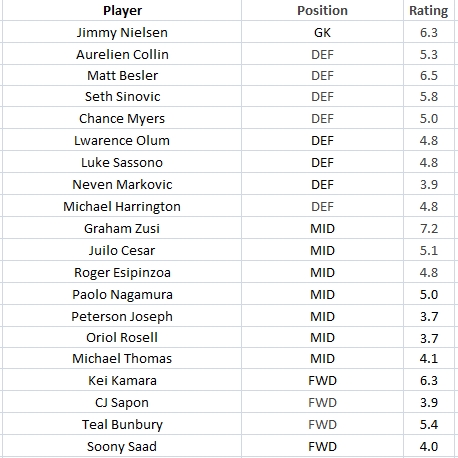Click Neven Markovic's 3.9 rating cell
This screenshot has width=458, height=458.
pos(429,184)
